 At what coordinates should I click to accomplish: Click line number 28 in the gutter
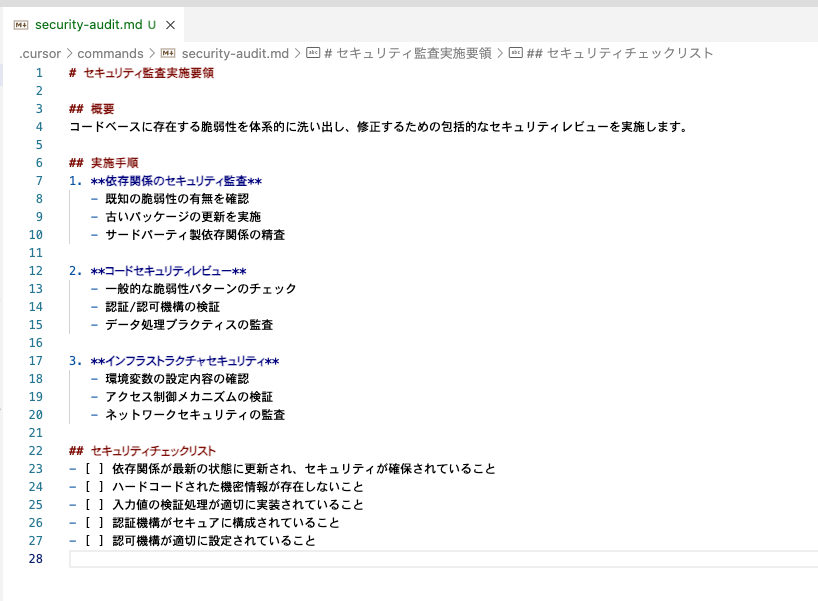35,559
